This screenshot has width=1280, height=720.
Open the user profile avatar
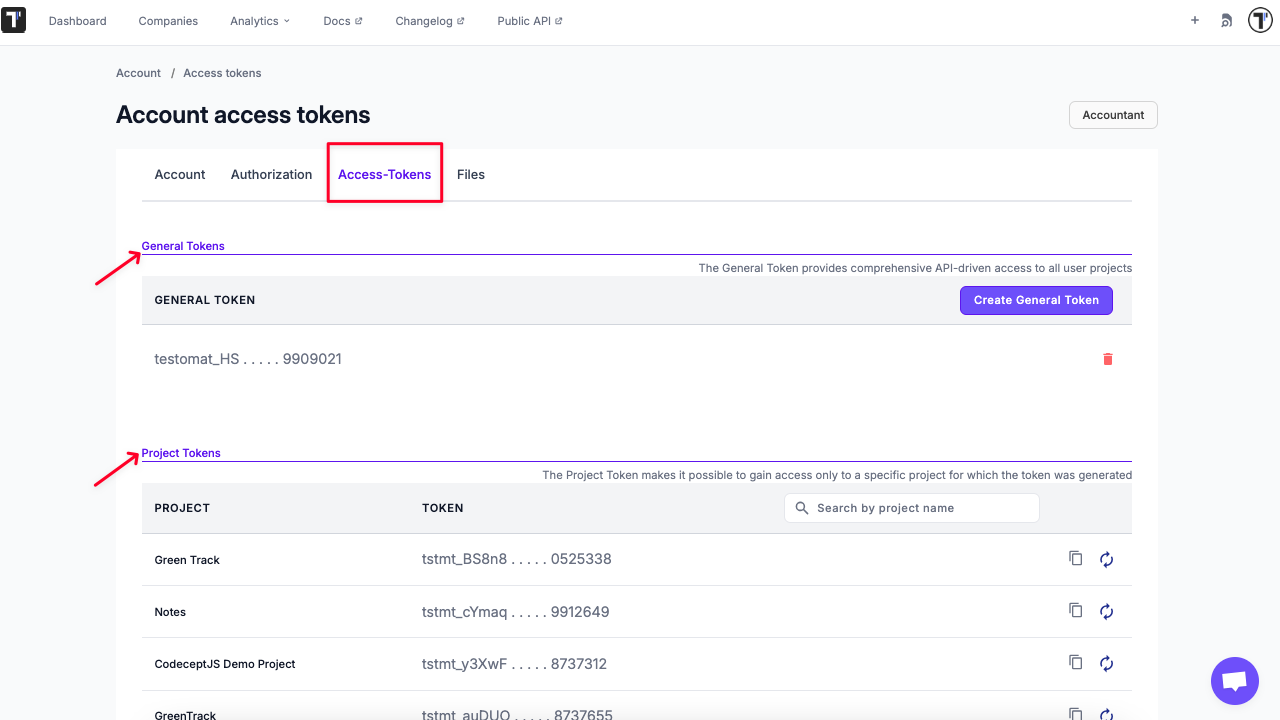click(1259, 20)
